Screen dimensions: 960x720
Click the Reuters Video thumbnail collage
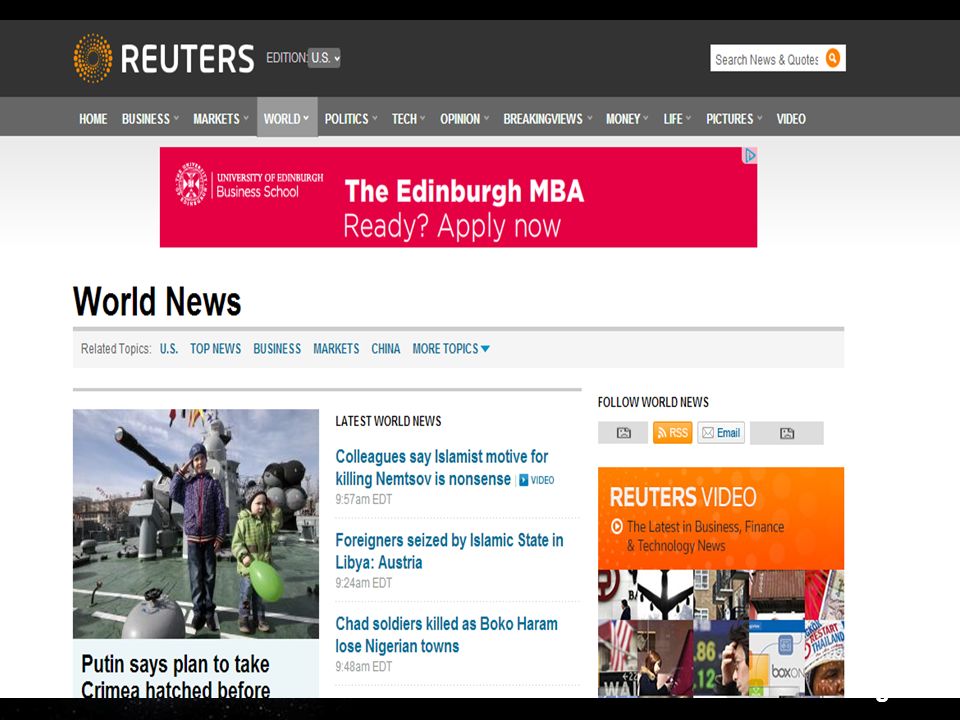[721, 633]
